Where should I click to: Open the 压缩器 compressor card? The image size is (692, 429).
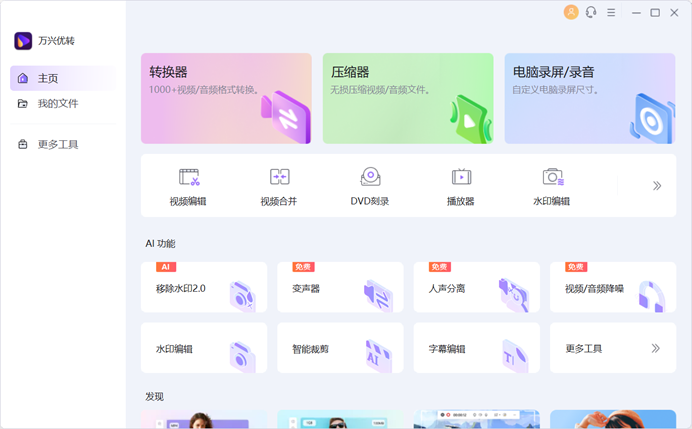[408, 98]
